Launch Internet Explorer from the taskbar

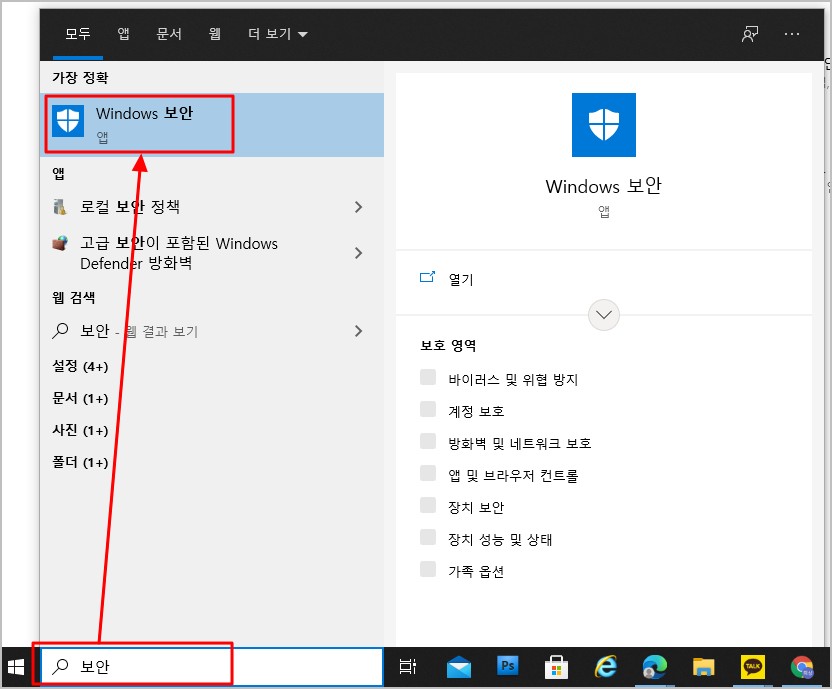605,667
